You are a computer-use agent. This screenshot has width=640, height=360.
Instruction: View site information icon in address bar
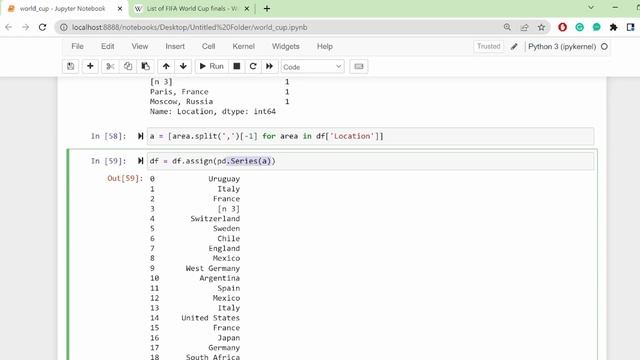point(64,27)
